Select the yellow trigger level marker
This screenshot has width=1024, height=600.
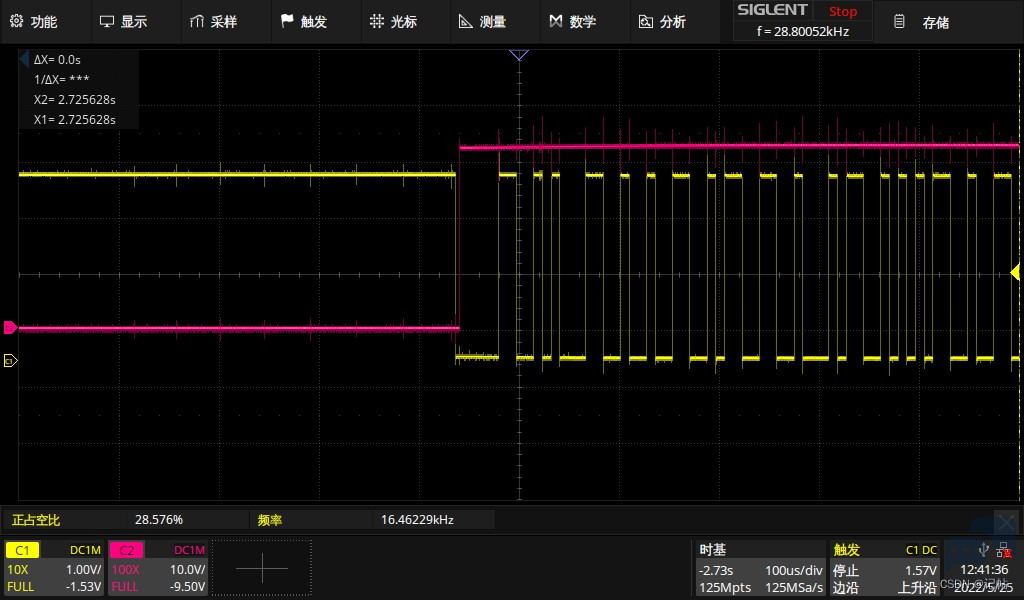coord(1015,272)
